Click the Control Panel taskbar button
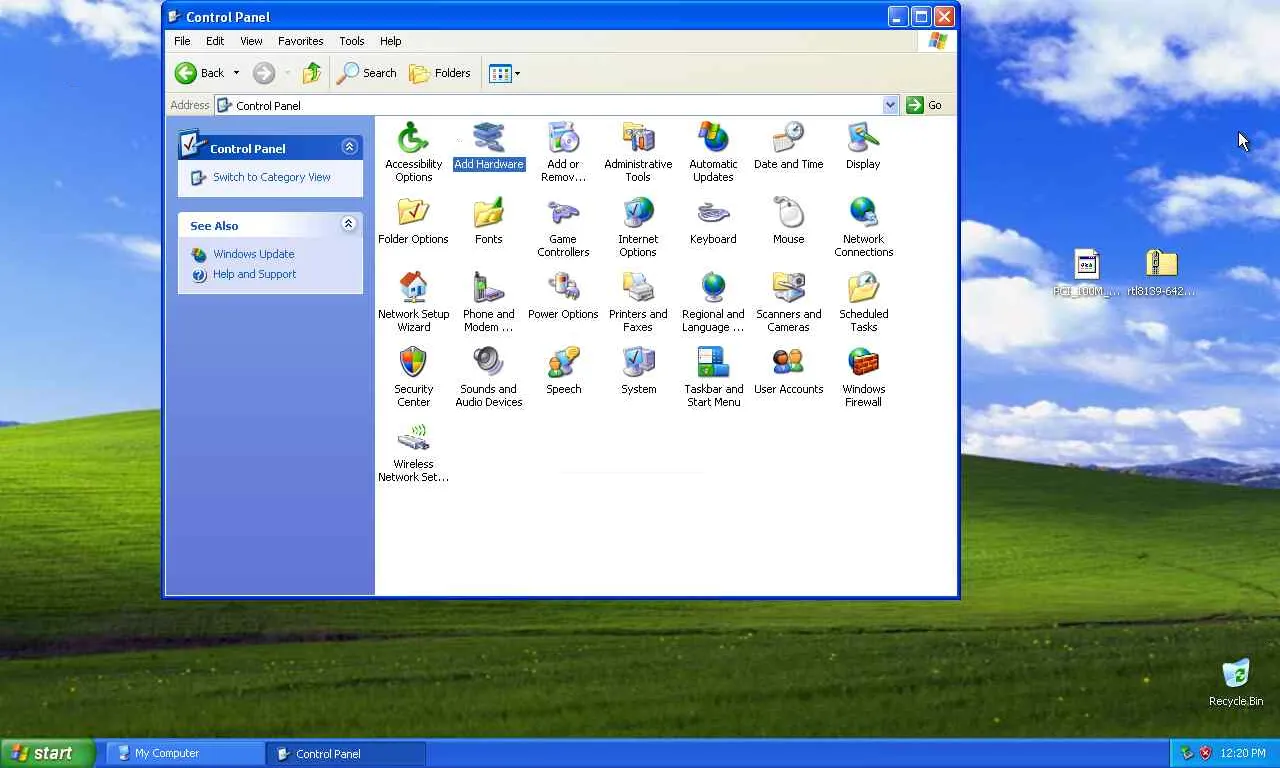This screenshot has width=1280, height=768. 346,753
